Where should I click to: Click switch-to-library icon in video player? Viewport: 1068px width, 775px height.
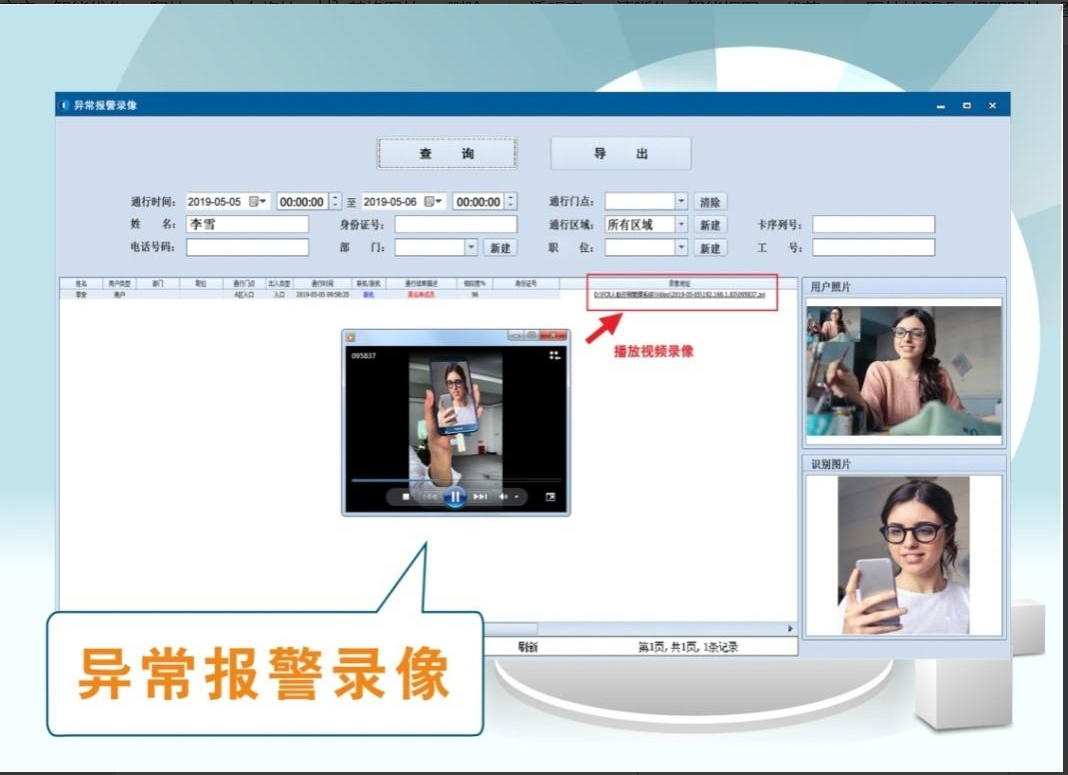555,356
